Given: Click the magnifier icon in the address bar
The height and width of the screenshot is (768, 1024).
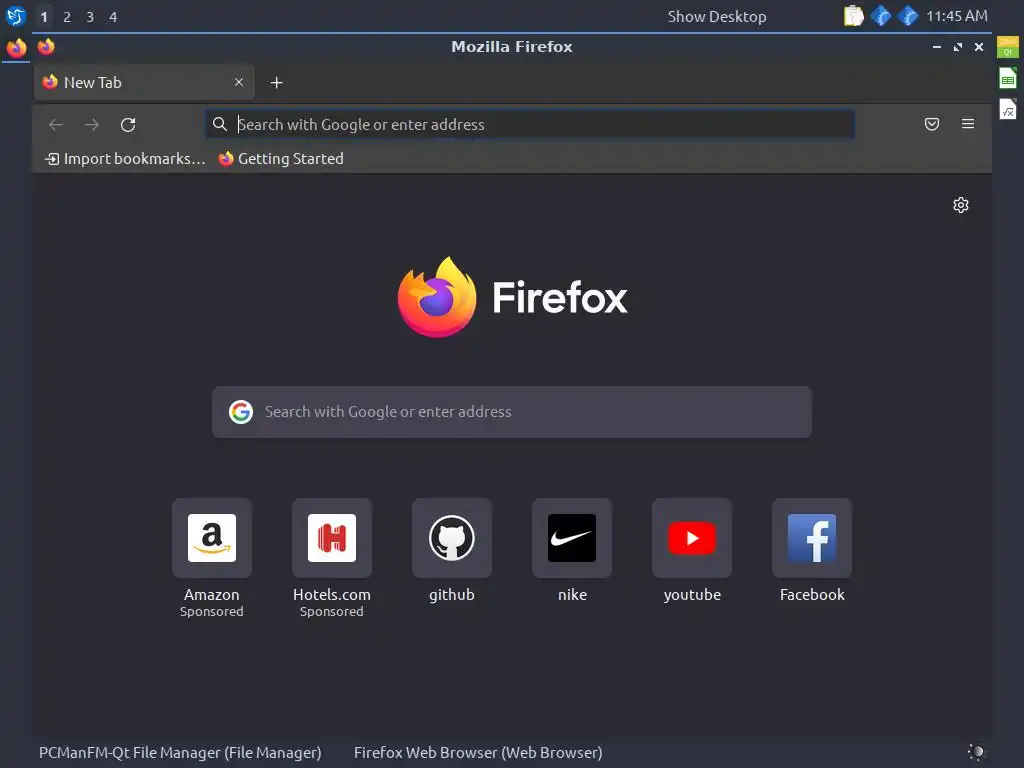Looking at the screenshot, I should 219,124.
